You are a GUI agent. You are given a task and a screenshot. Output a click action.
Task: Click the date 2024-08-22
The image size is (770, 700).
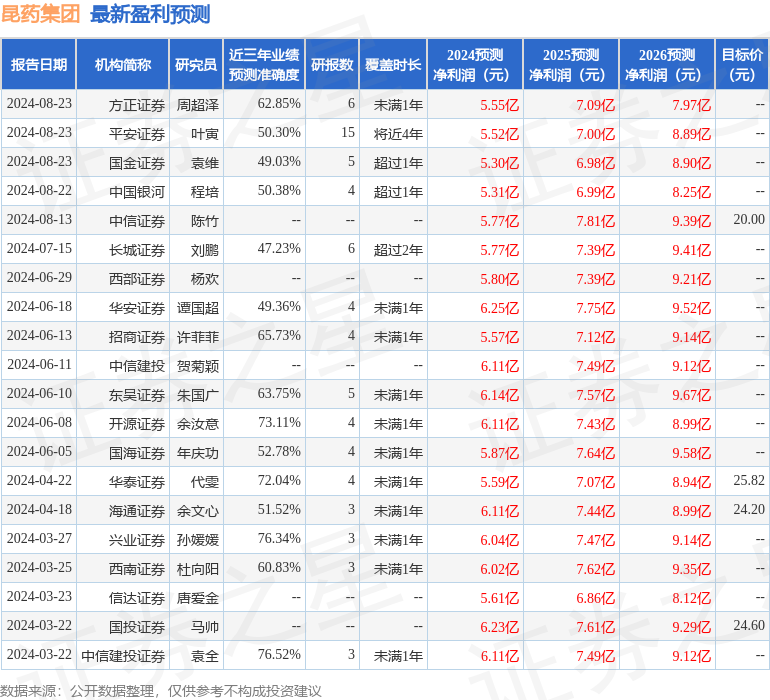(39, 191)
